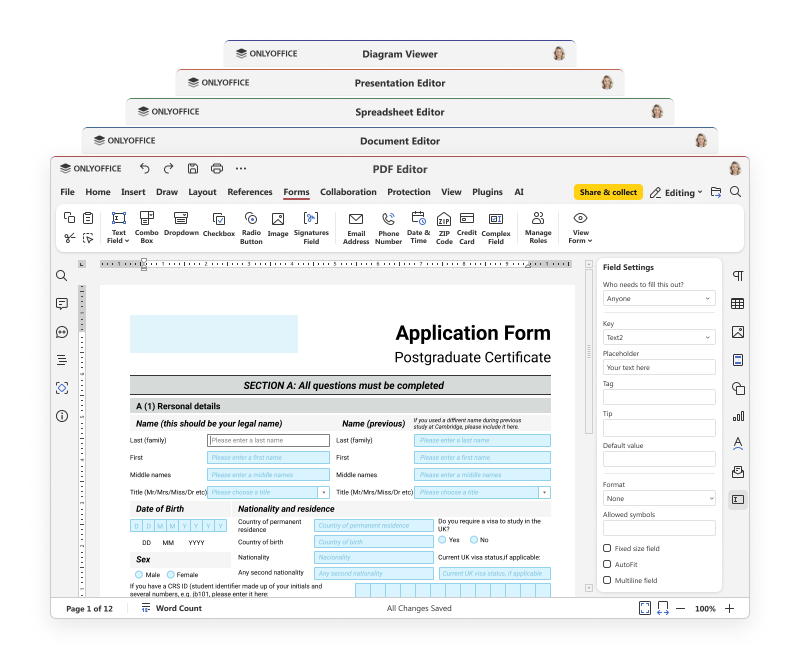Open chart settings in the right sidebar
811x672 pixels.
point(737,415)
